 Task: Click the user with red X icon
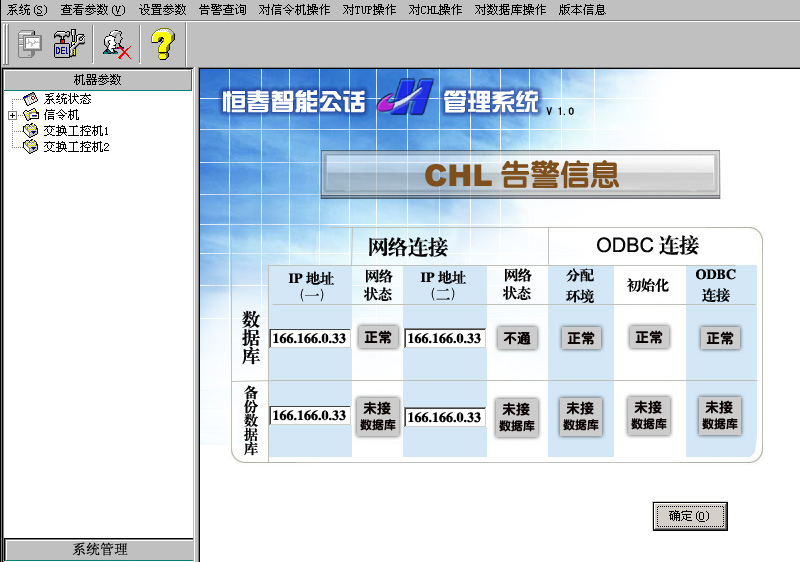[x=117, y=45]
